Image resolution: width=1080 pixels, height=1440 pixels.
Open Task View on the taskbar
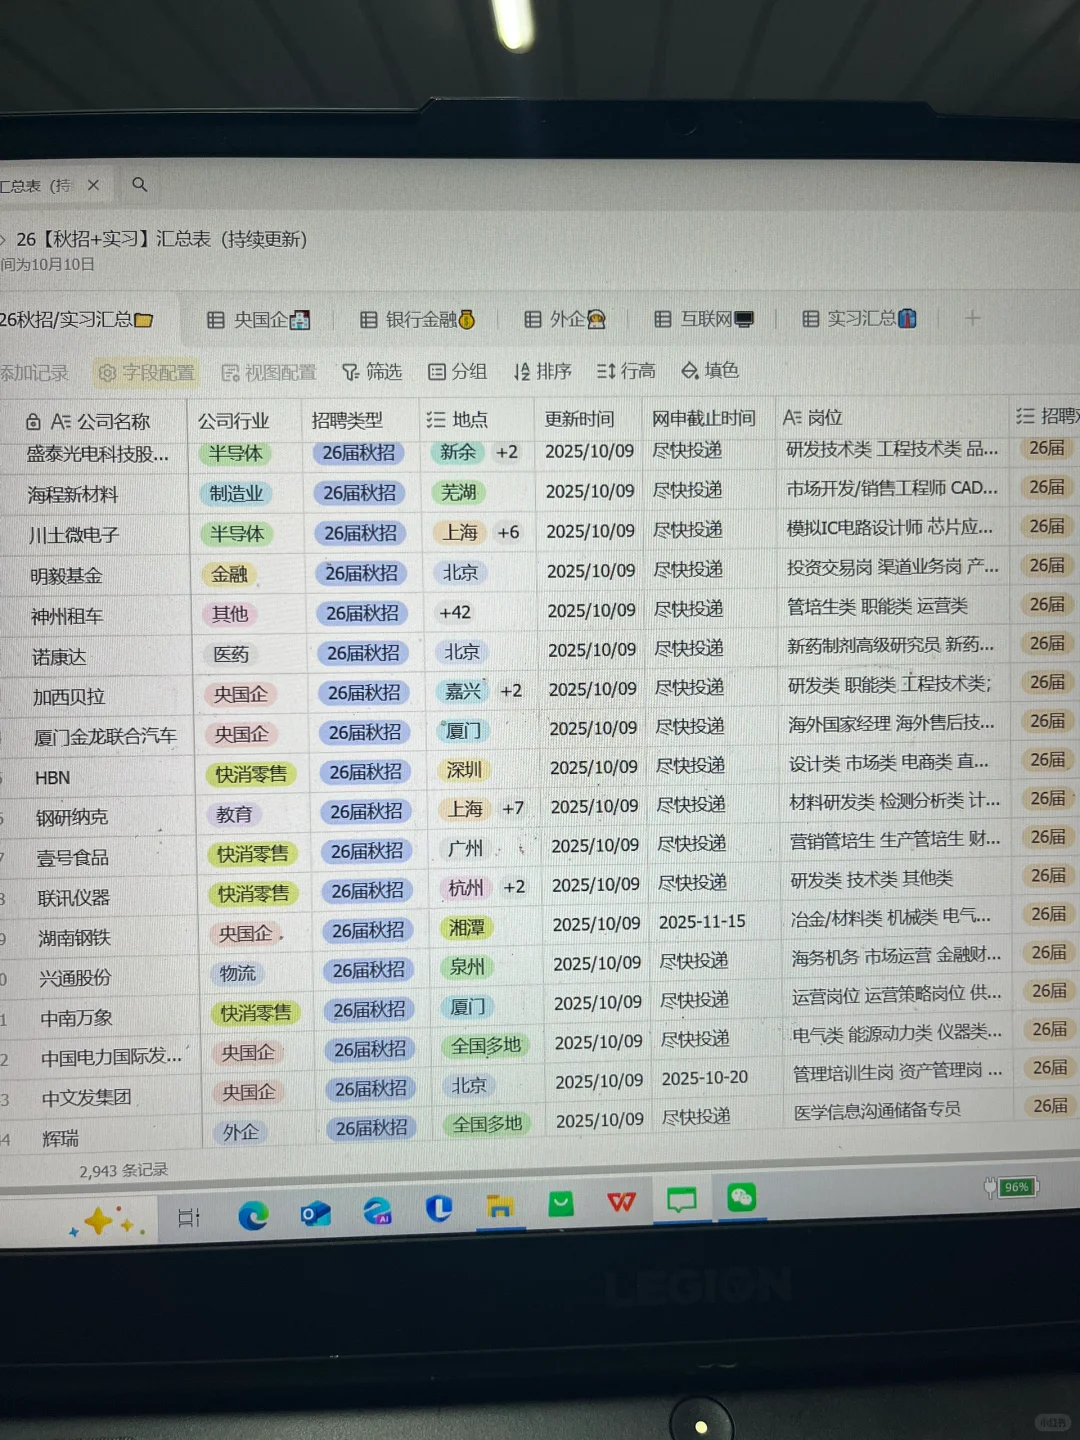point(189,1217)
